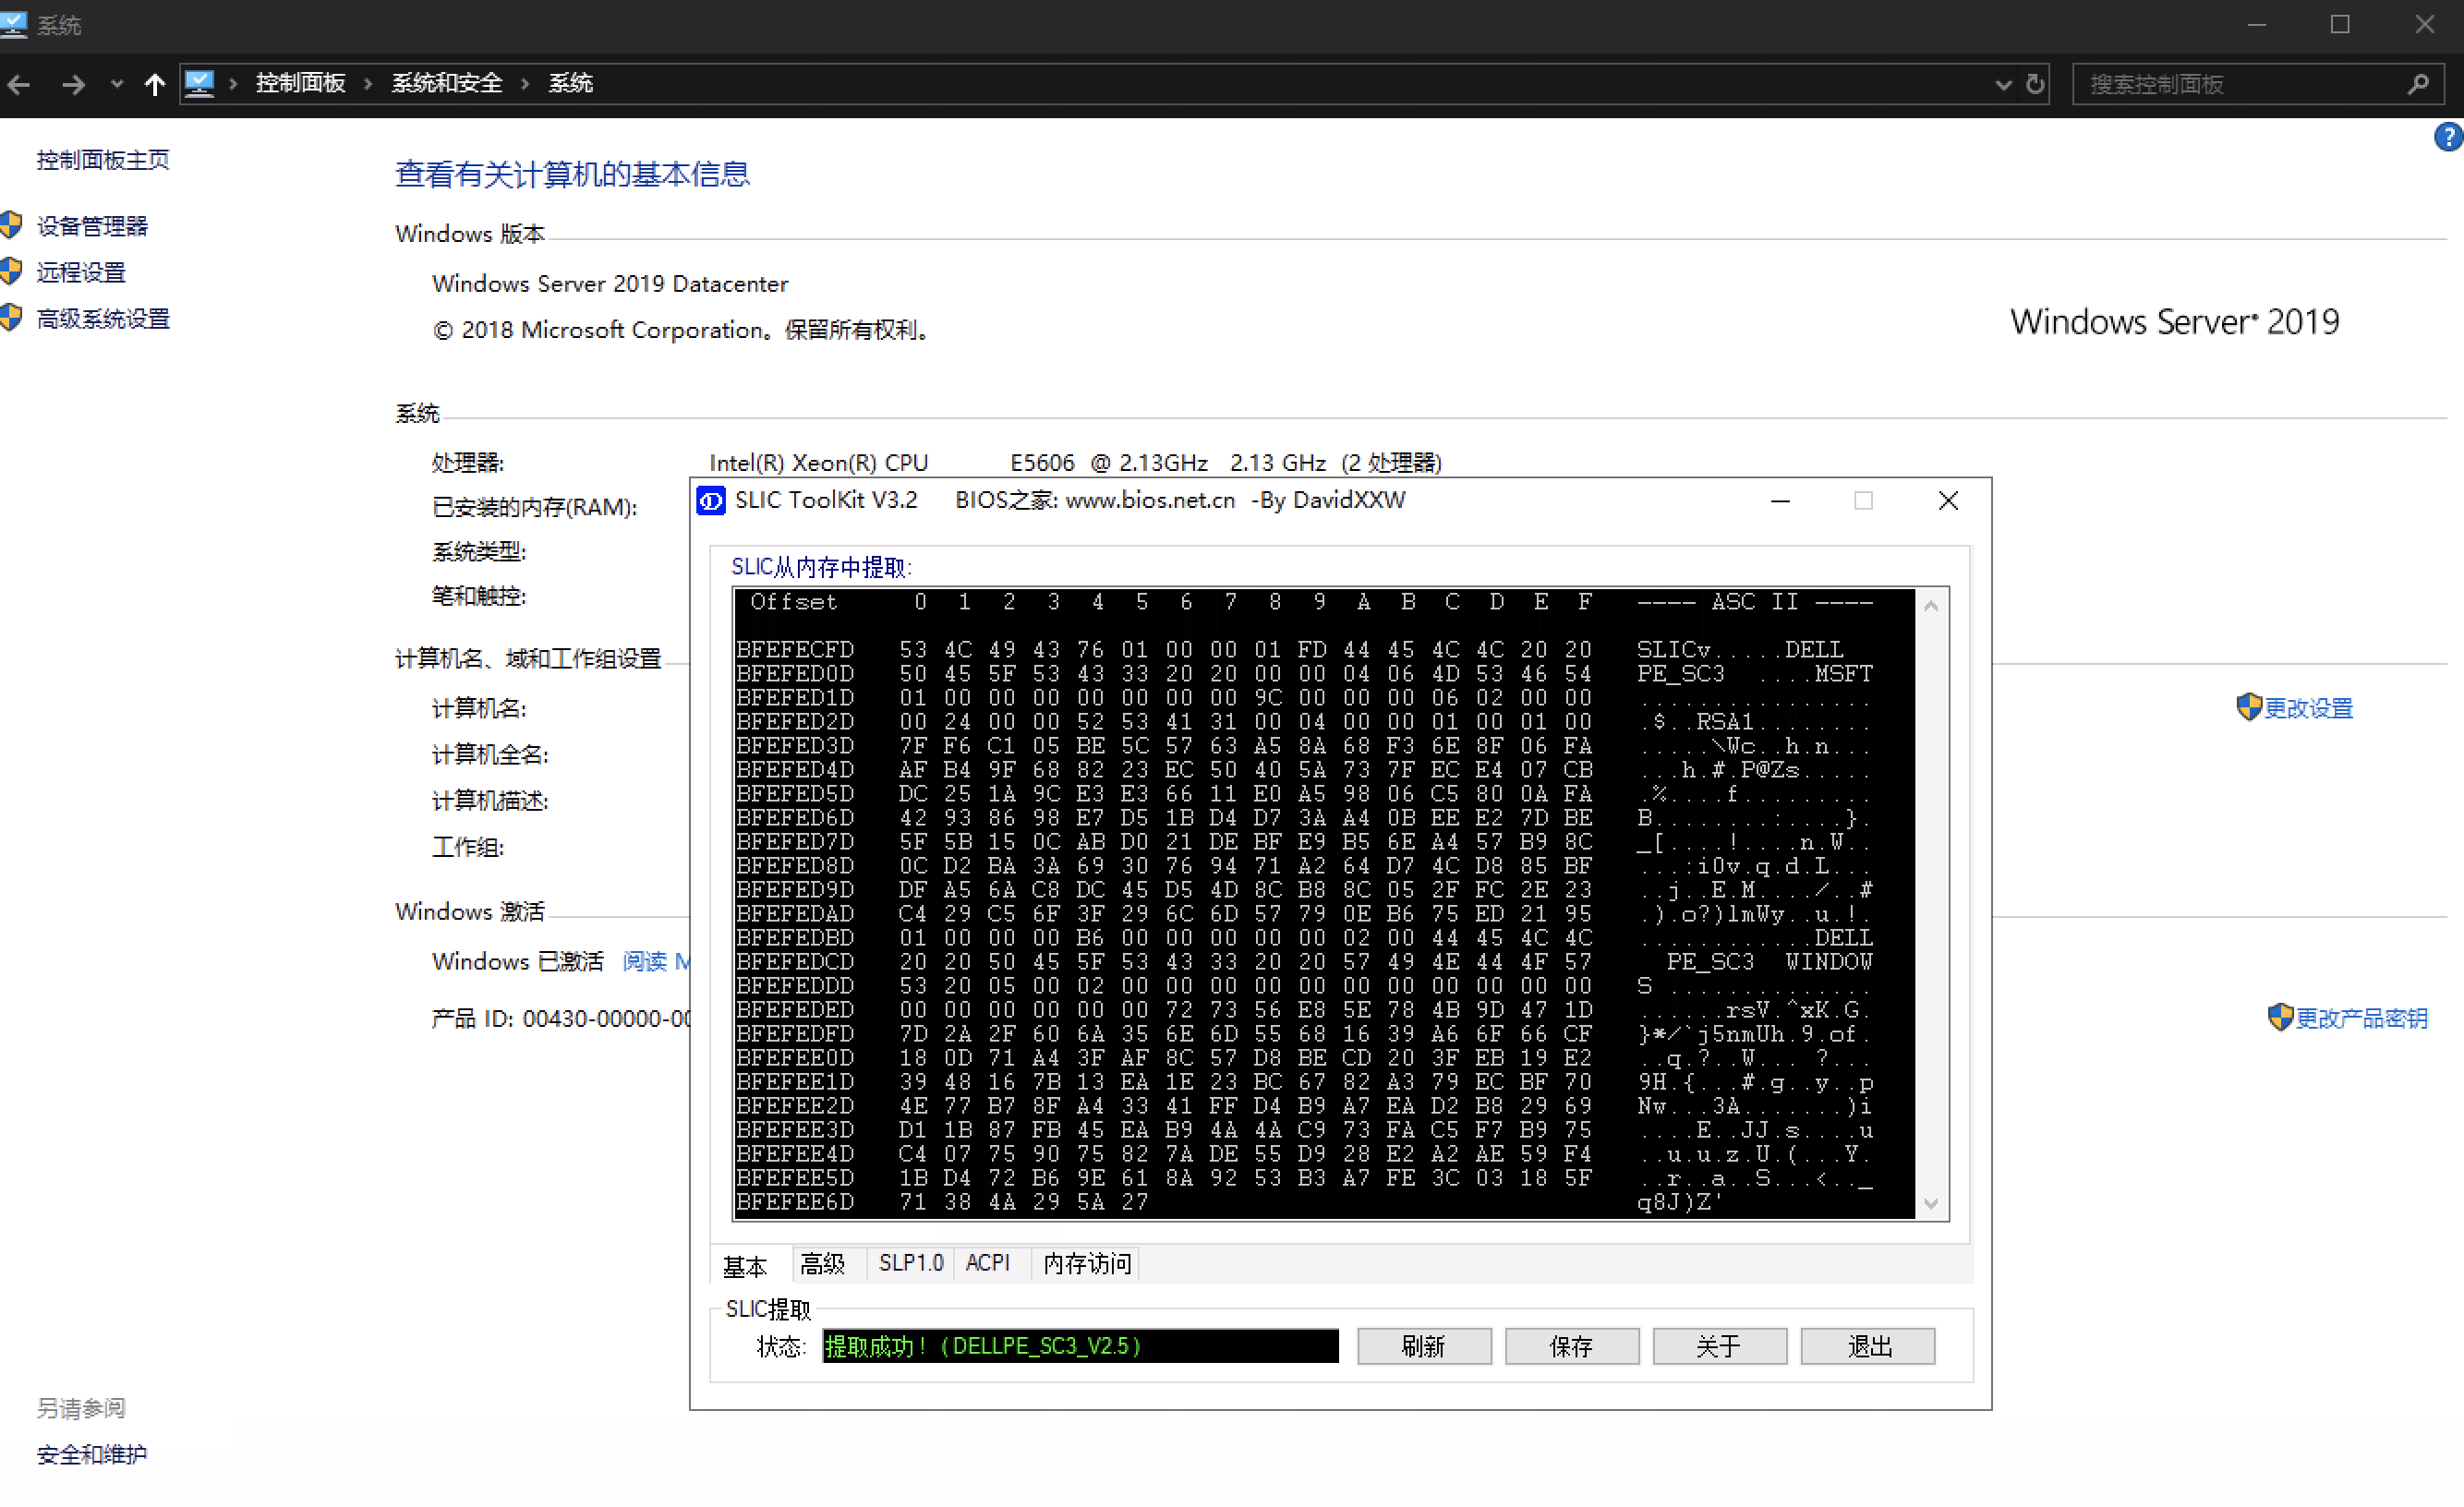Viewport: 2464px width, 1507px height.
Task: Click the 产品 ID text
Action: pos(560,1018)
